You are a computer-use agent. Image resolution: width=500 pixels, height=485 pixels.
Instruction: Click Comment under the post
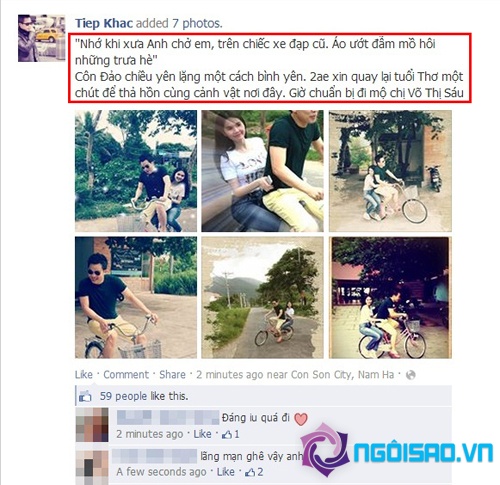coord(126,375)
